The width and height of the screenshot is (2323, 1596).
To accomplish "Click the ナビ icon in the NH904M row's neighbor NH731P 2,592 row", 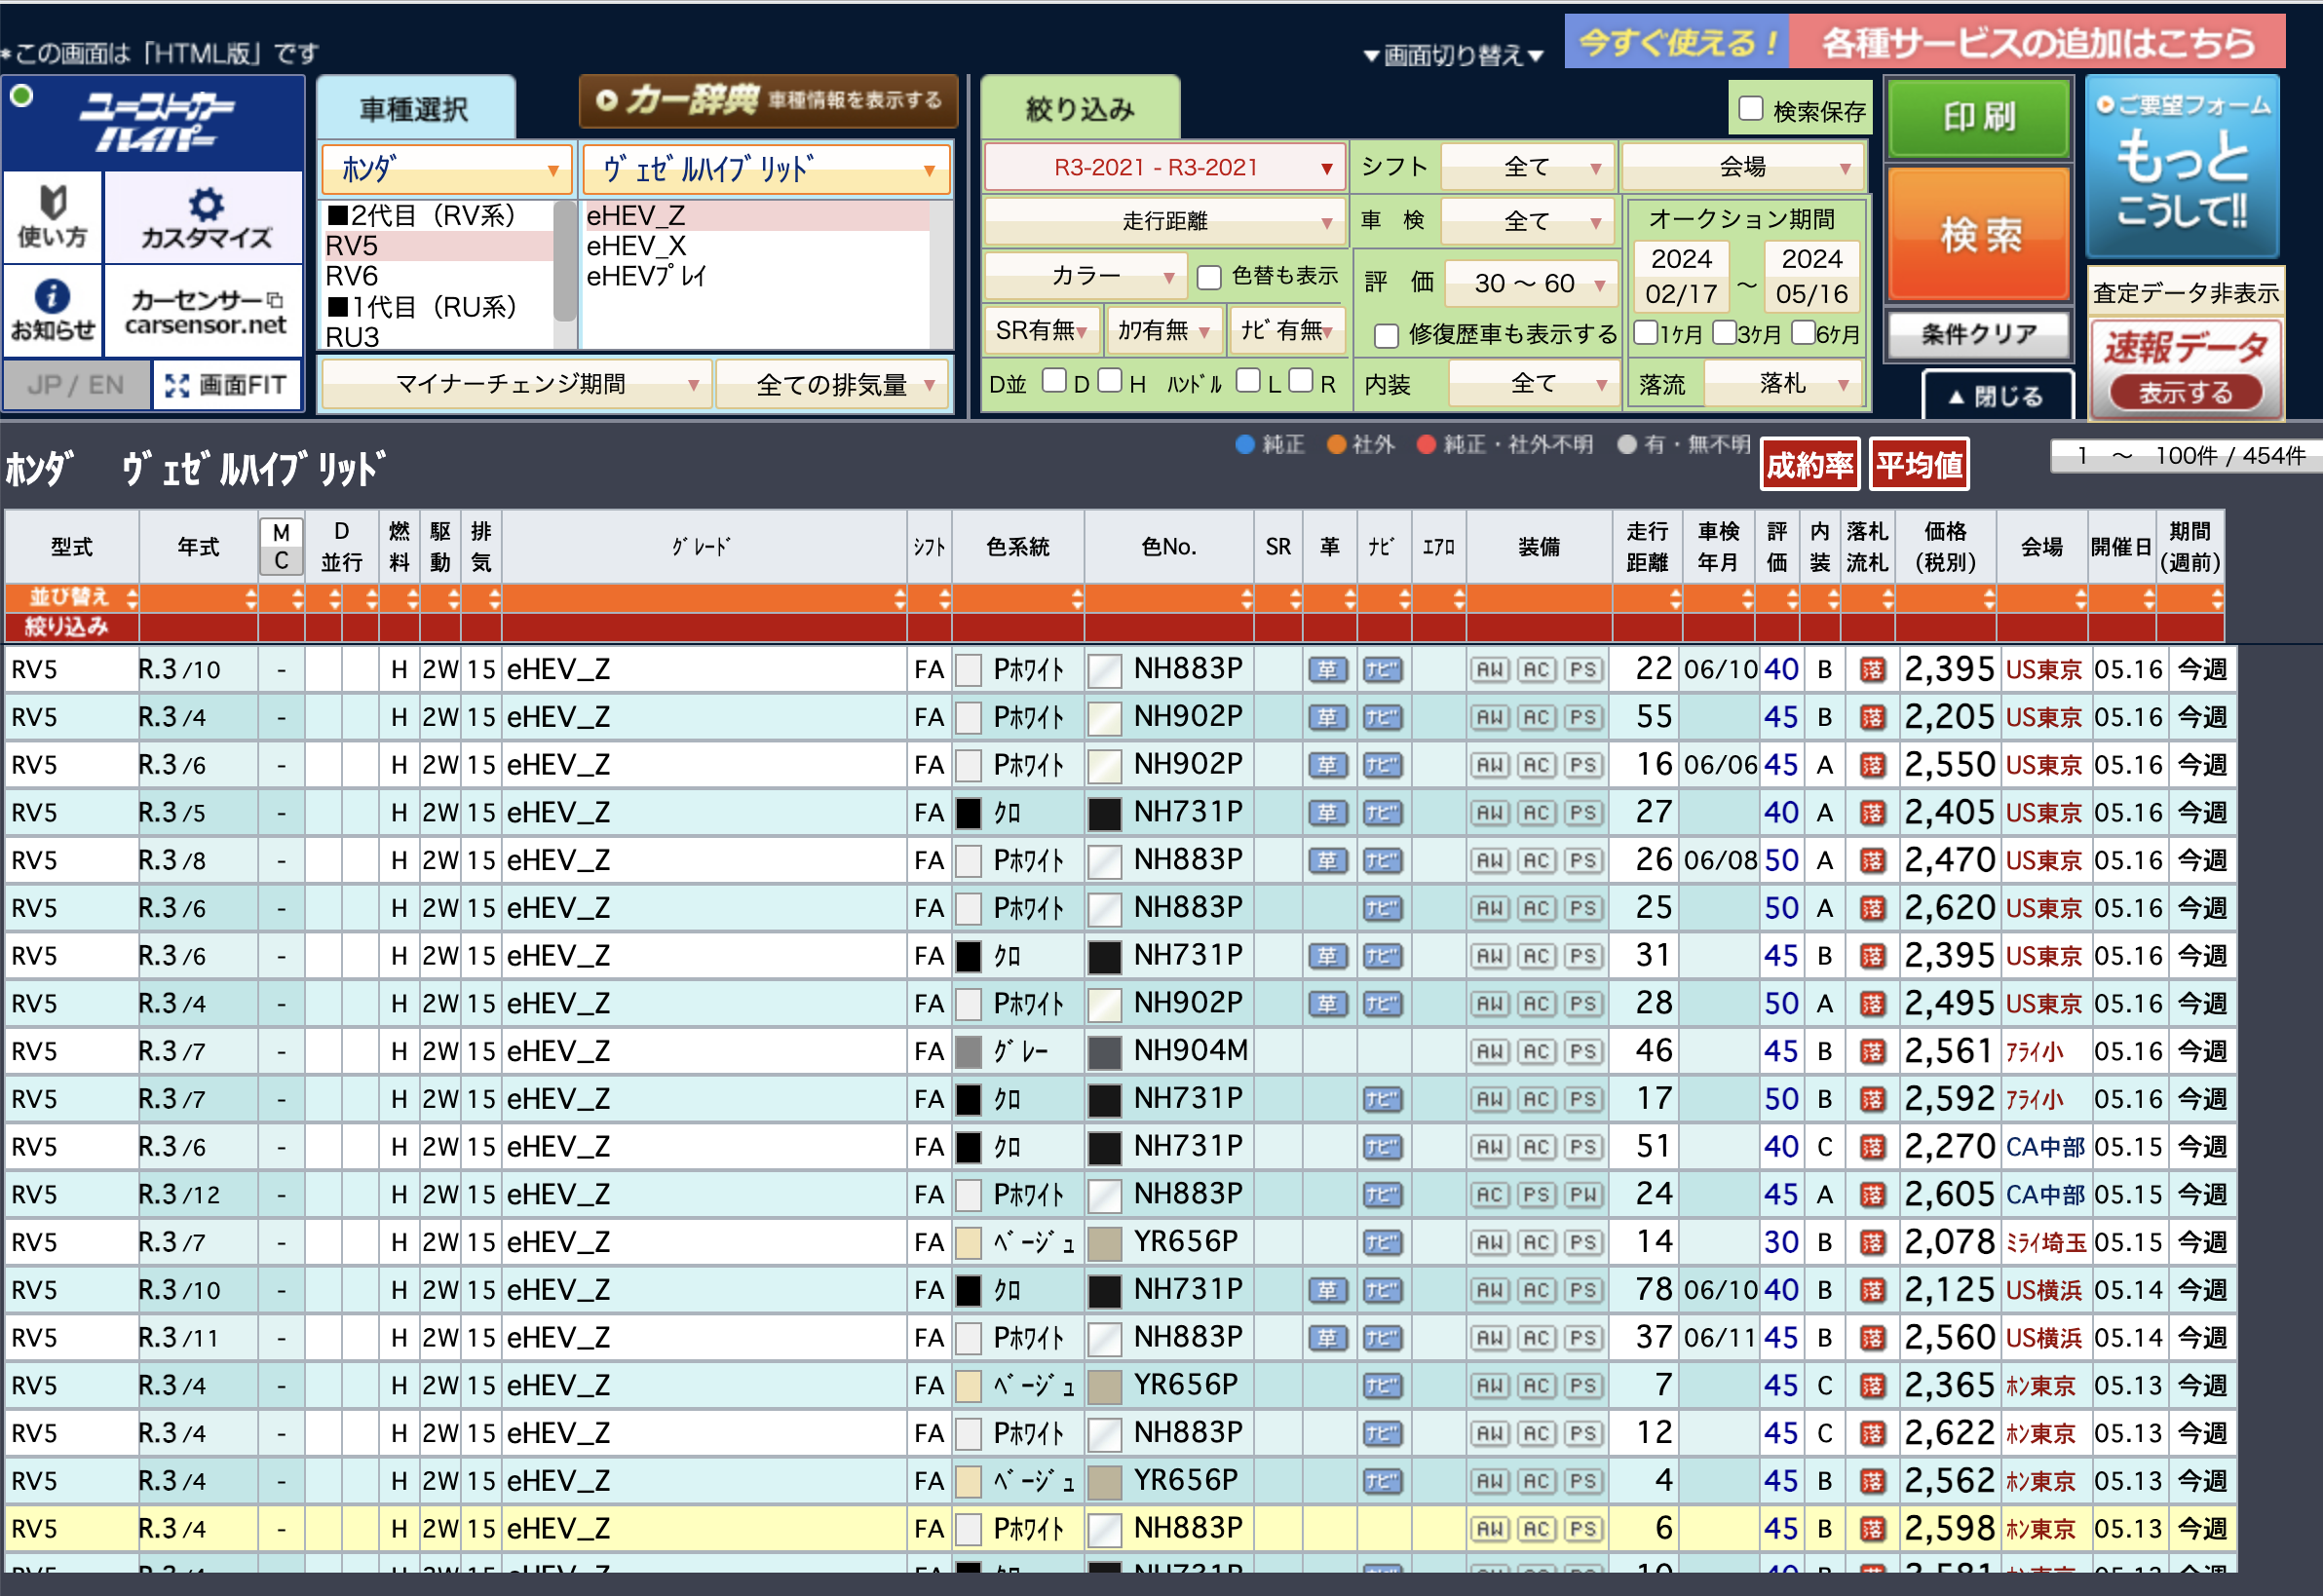I will point(1382,1100).
